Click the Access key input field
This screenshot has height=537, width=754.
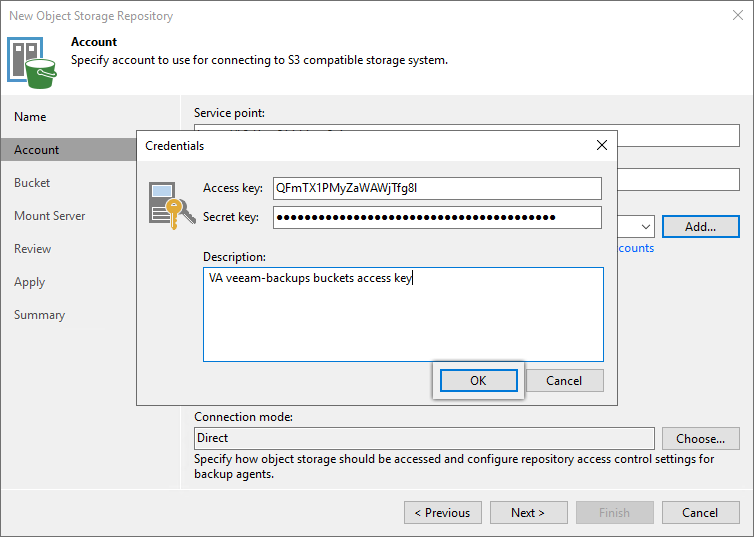pyautogui.click(x=437, y=188)
